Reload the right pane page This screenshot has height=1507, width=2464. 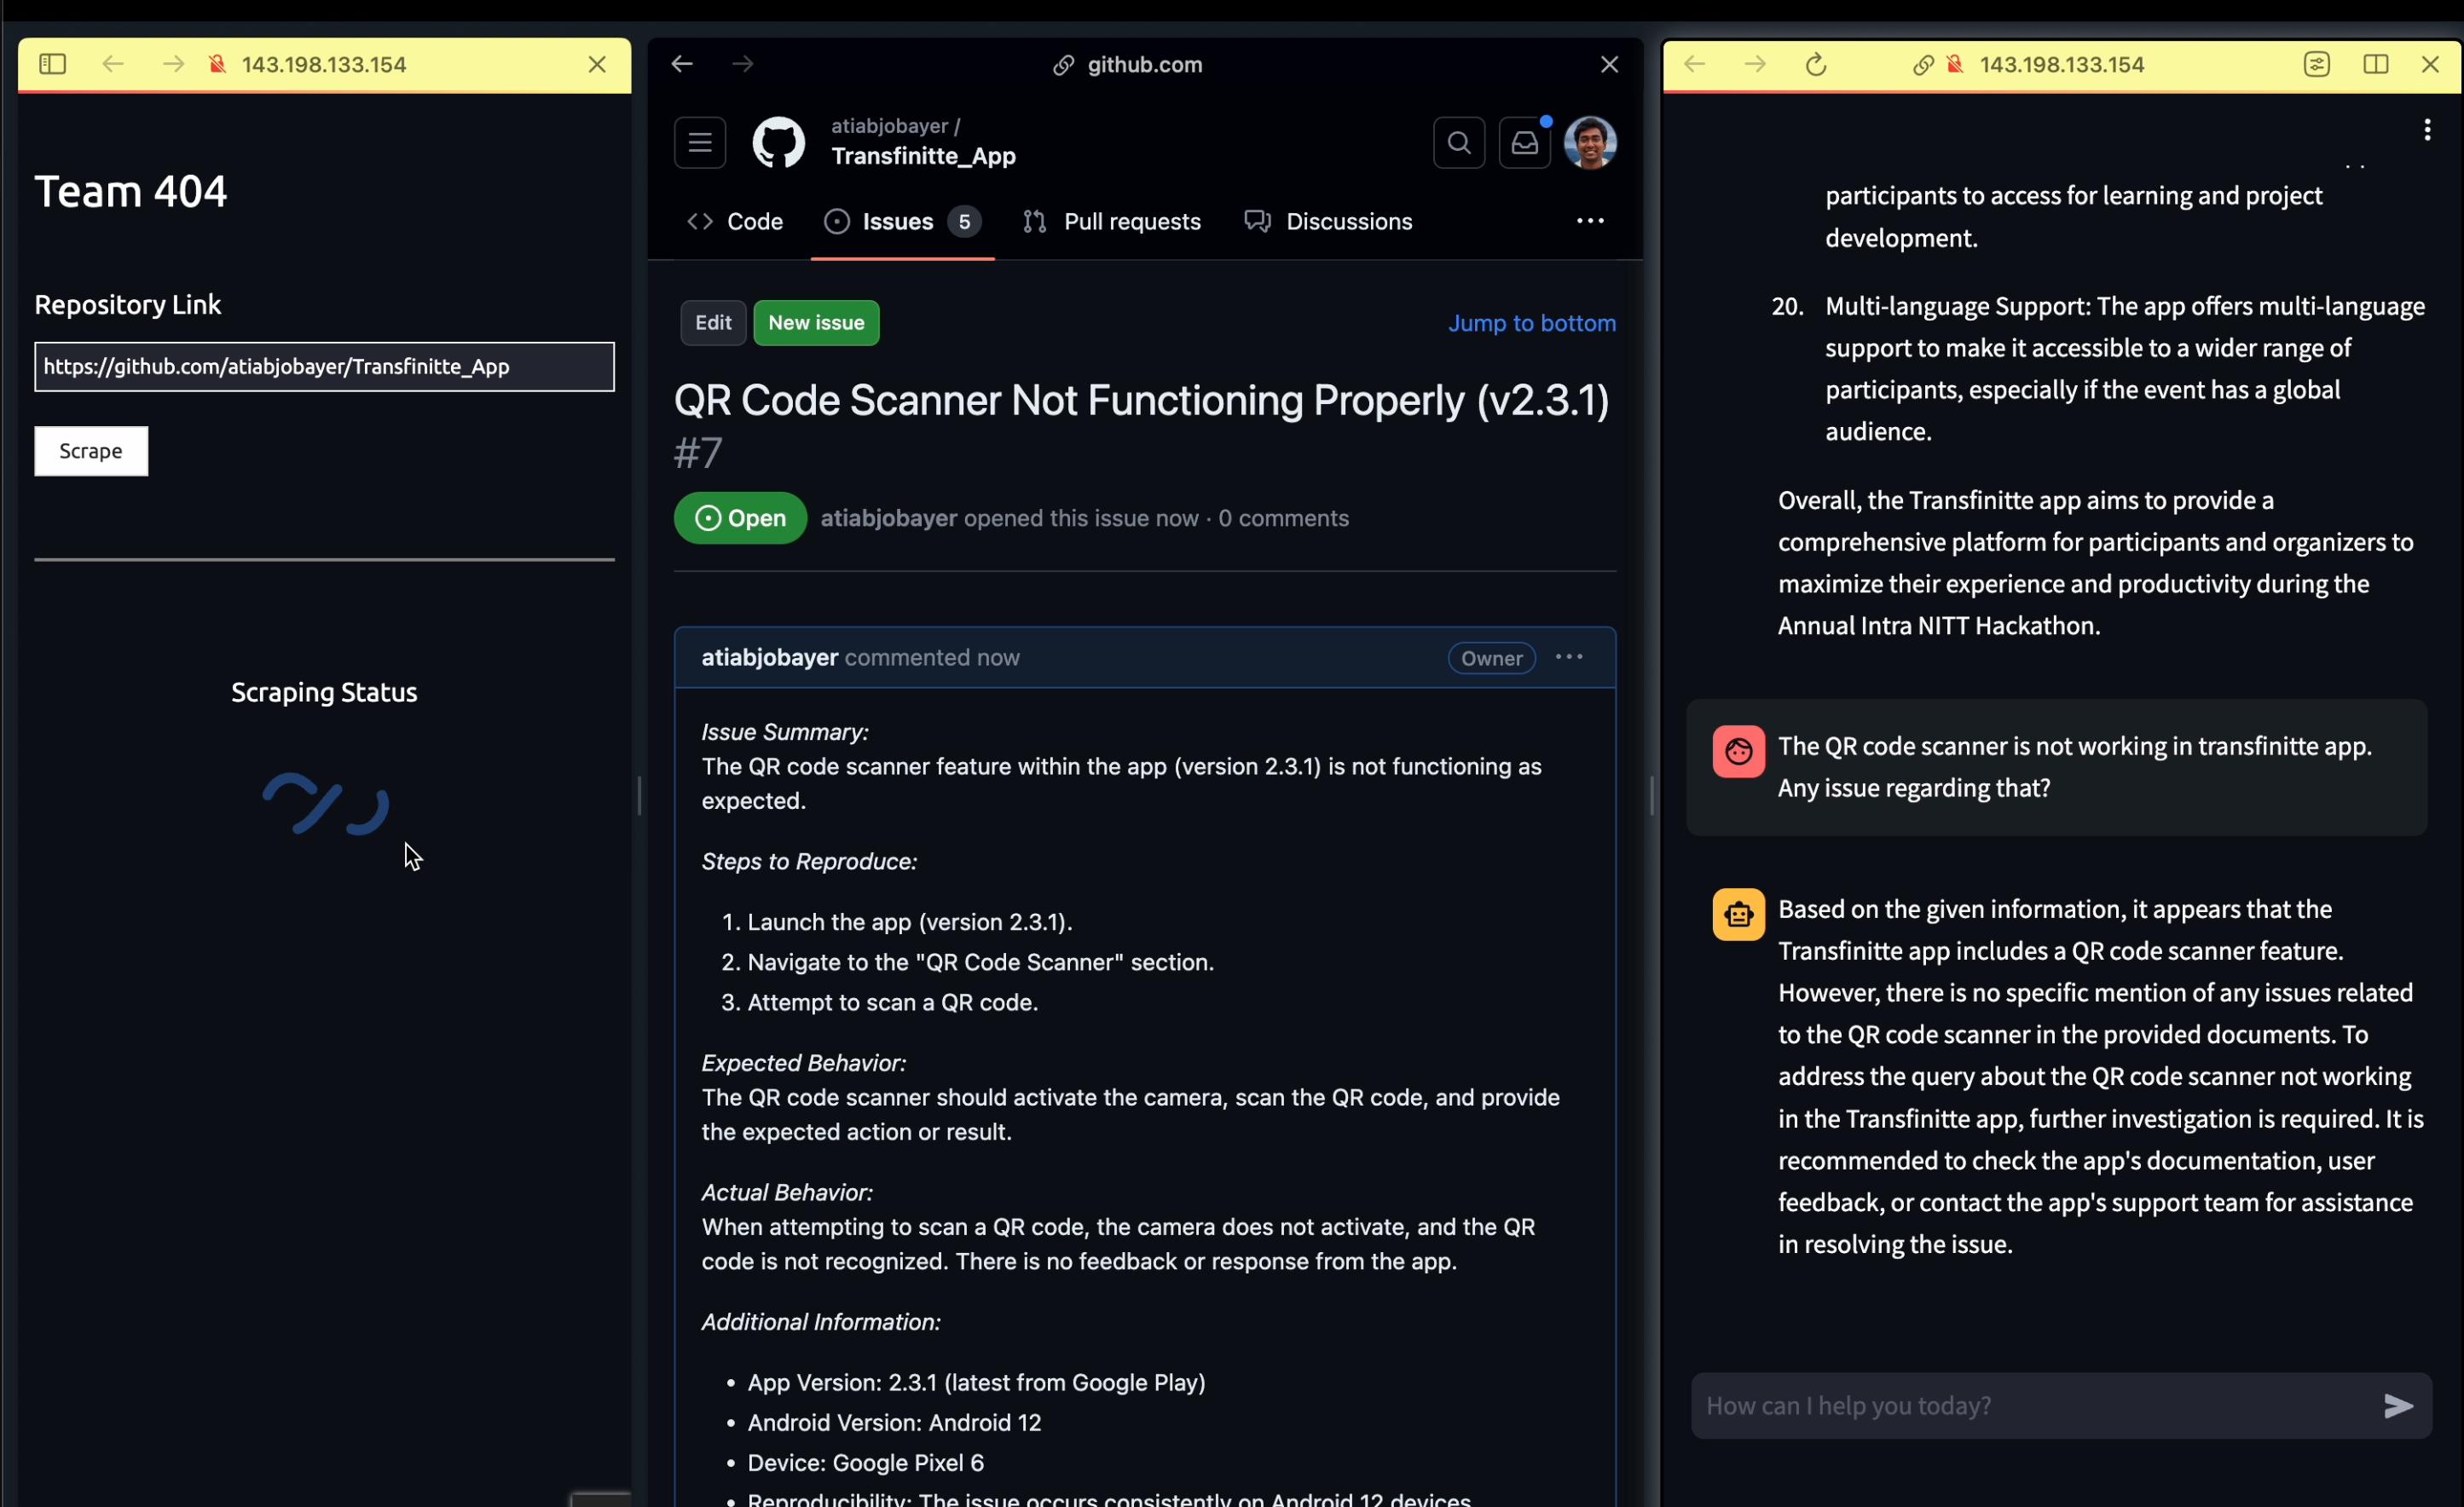(x=1816, y=65)
